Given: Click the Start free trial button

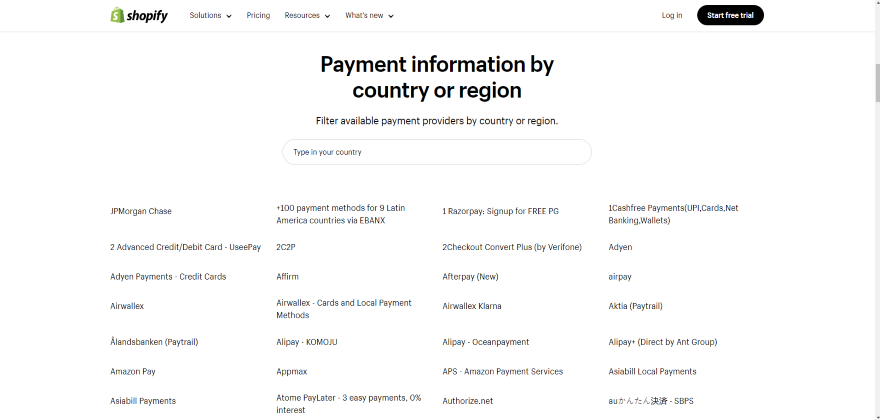Looking at the screenshot, I should click(730, 15).
